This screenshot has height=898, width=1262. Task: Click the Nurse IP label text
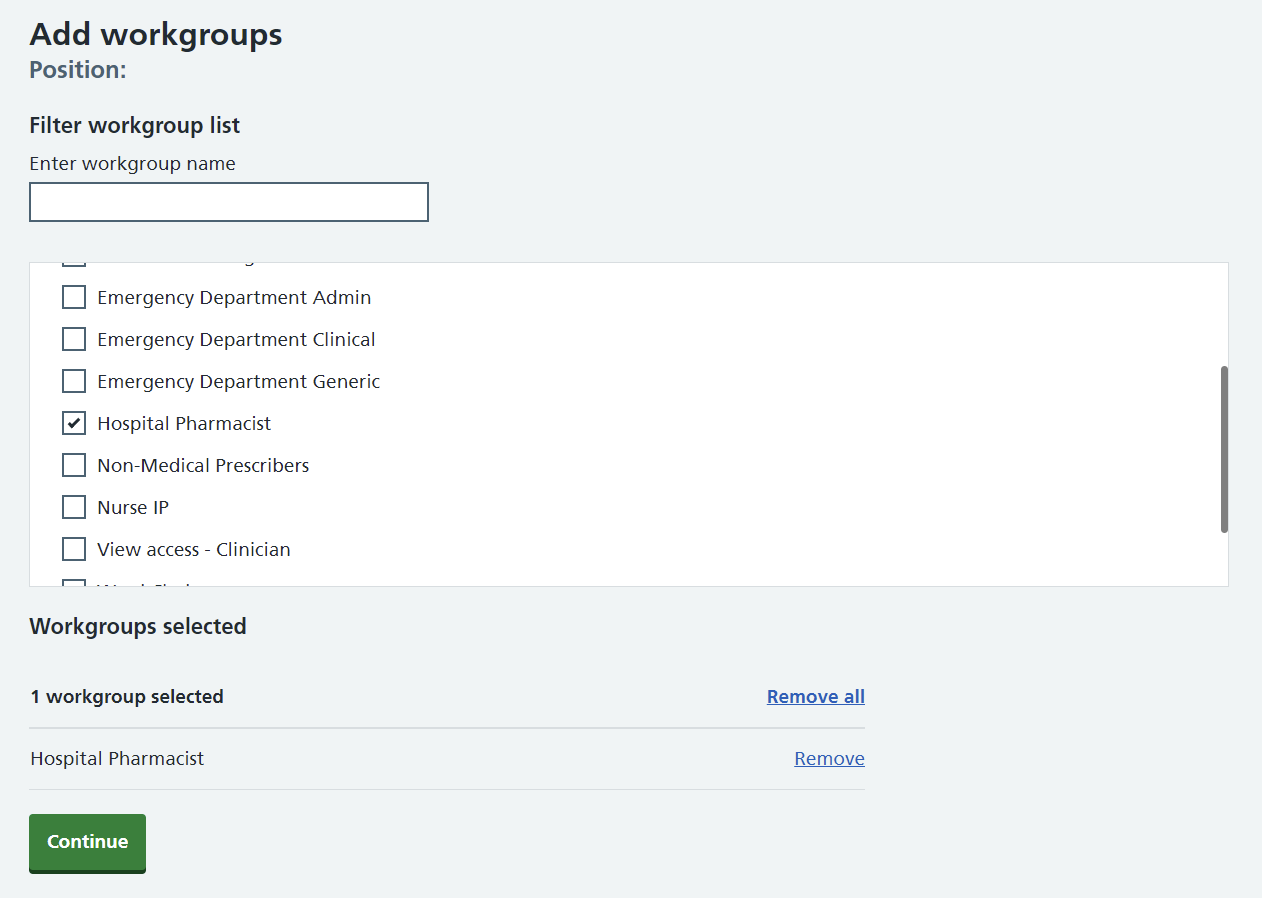[133, 507]
